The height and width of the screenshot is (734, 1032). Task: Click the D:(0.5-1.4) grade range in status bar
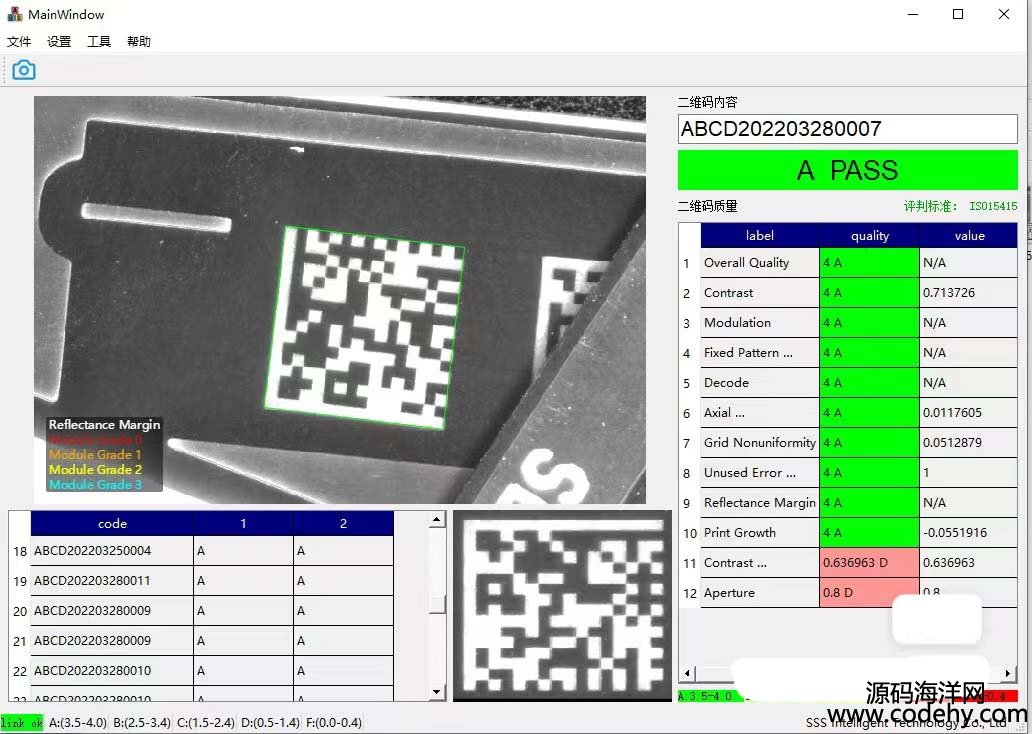coord(270,722)
